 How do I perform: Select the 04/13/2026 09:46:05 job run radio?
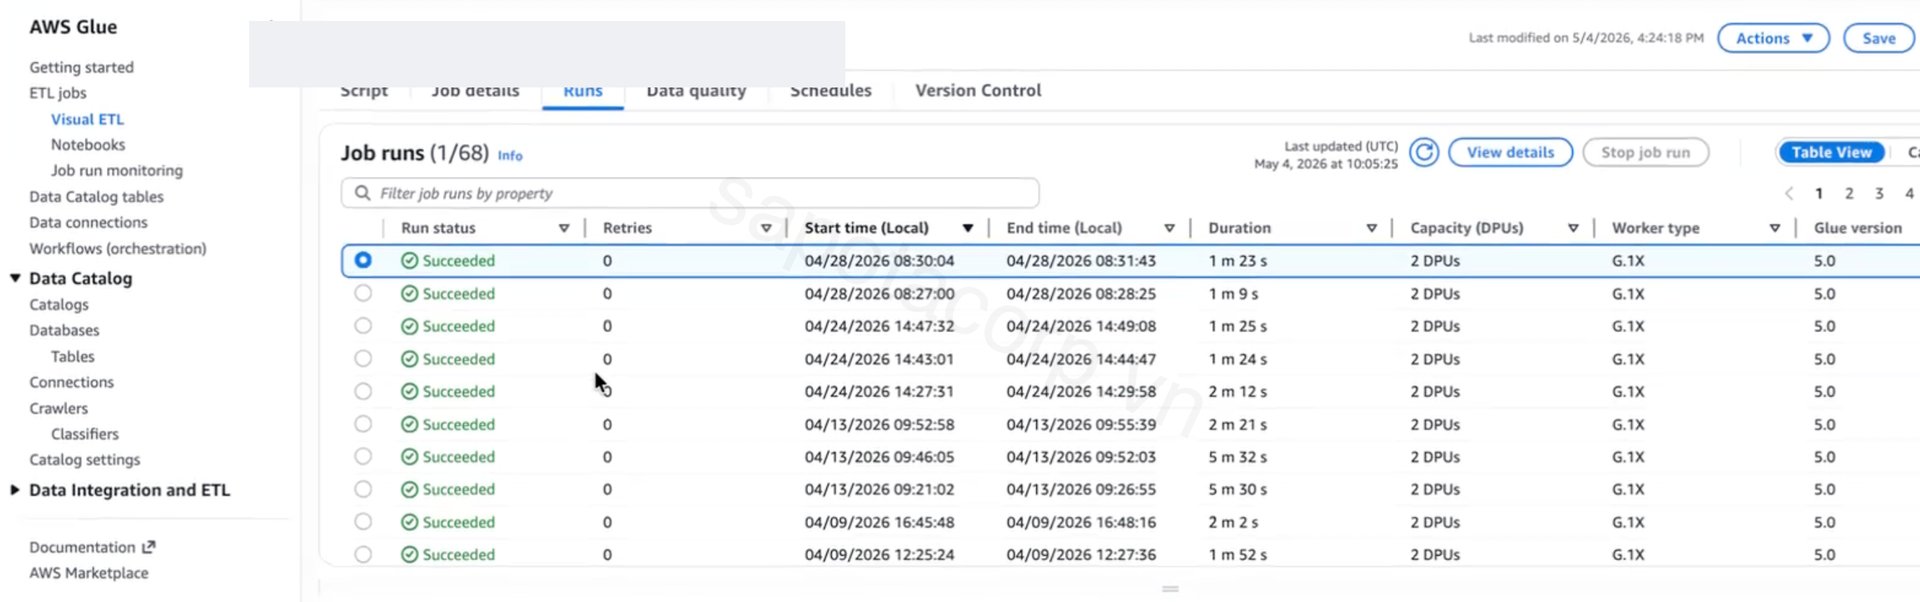[x=363, y=456]
